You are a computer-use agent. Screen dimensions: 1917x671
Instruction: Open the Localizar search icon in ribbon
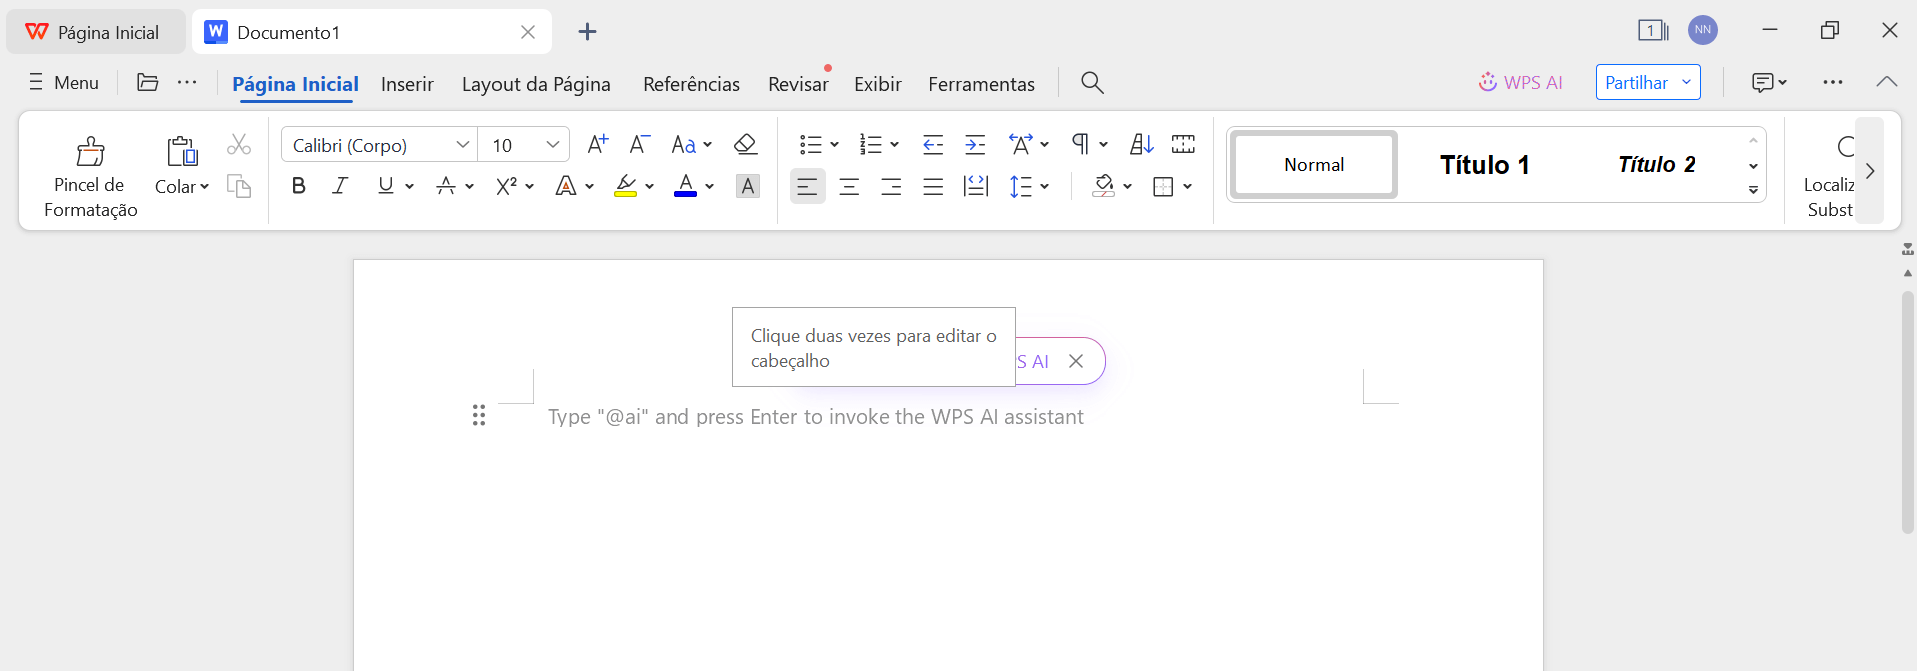pos(1844,147)
